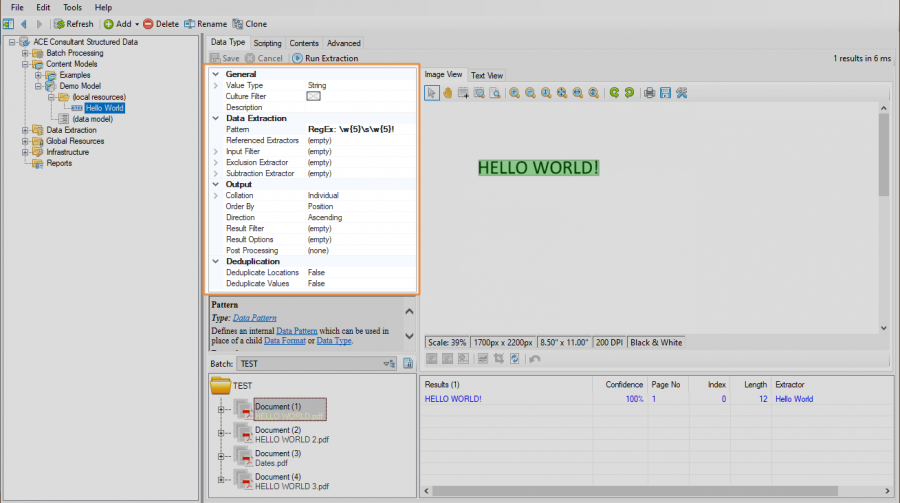Select the Deduplicate Values False value
The image size is (900, 503).
[316, 283]
